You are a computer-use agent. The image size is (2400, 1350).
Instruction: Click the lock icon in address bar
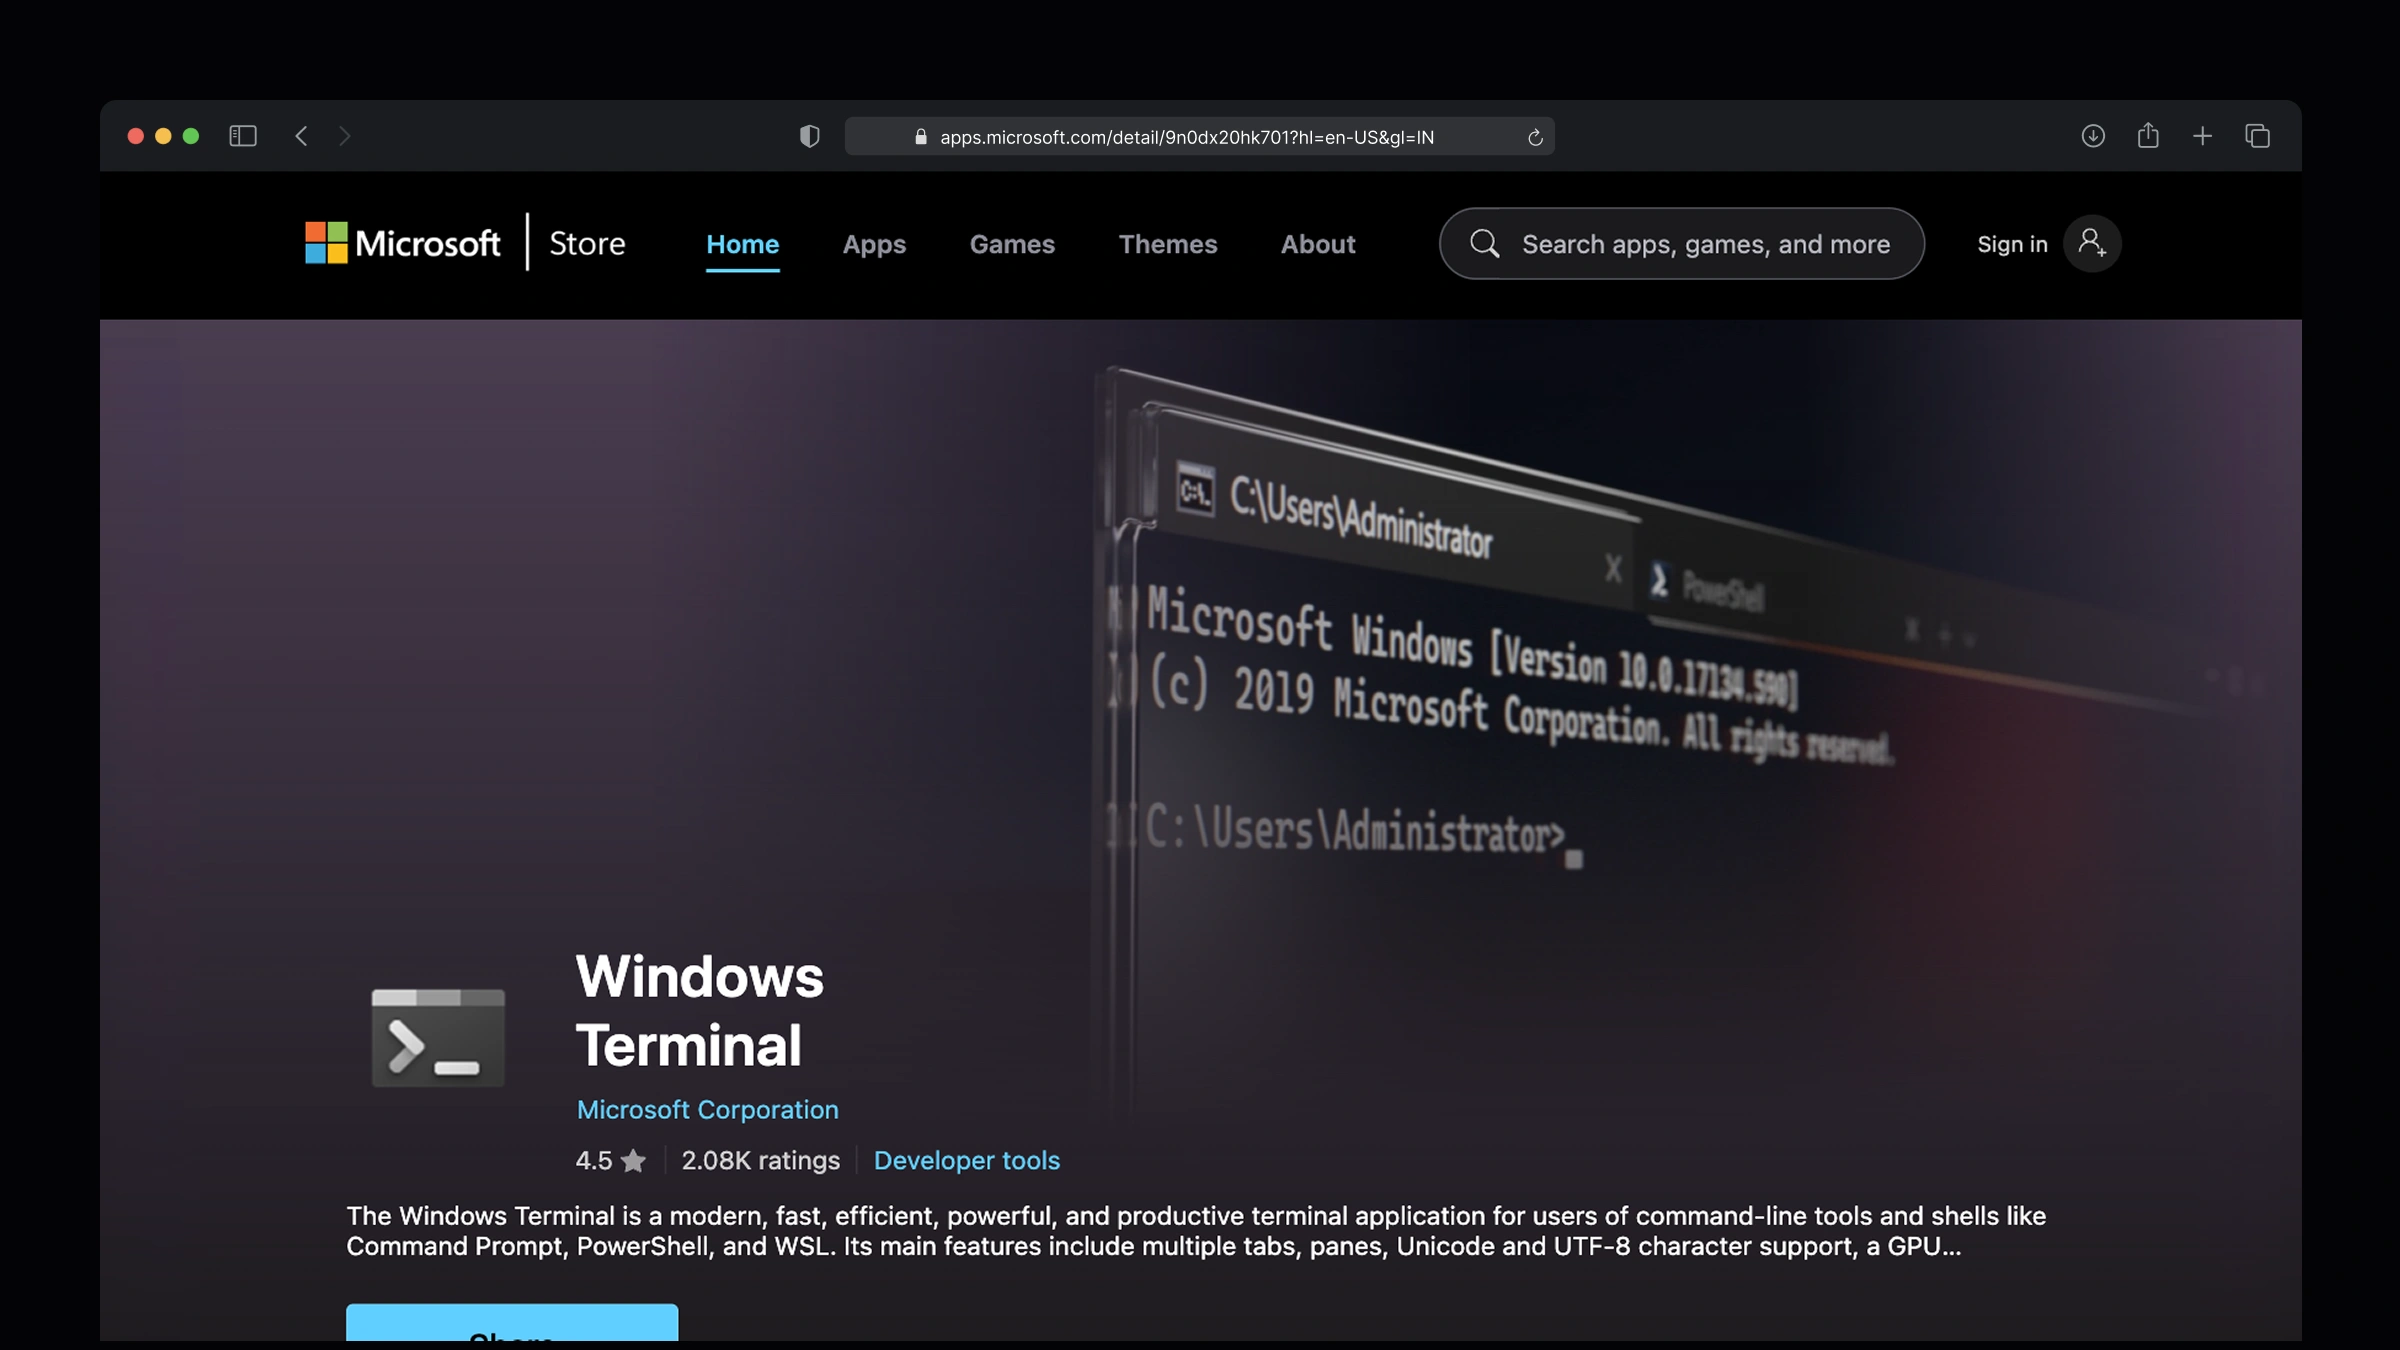tap(921, 137)
